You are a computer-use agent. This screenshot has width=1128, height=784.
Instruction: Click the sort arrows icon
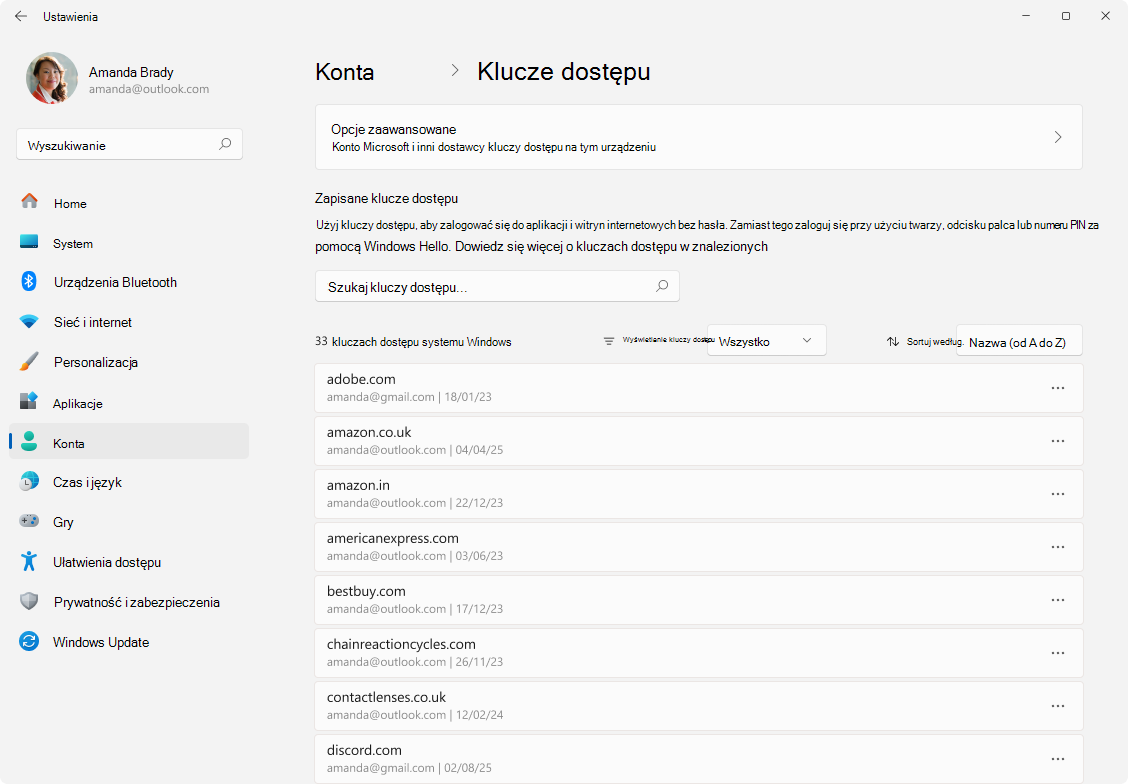click(893, 342)
